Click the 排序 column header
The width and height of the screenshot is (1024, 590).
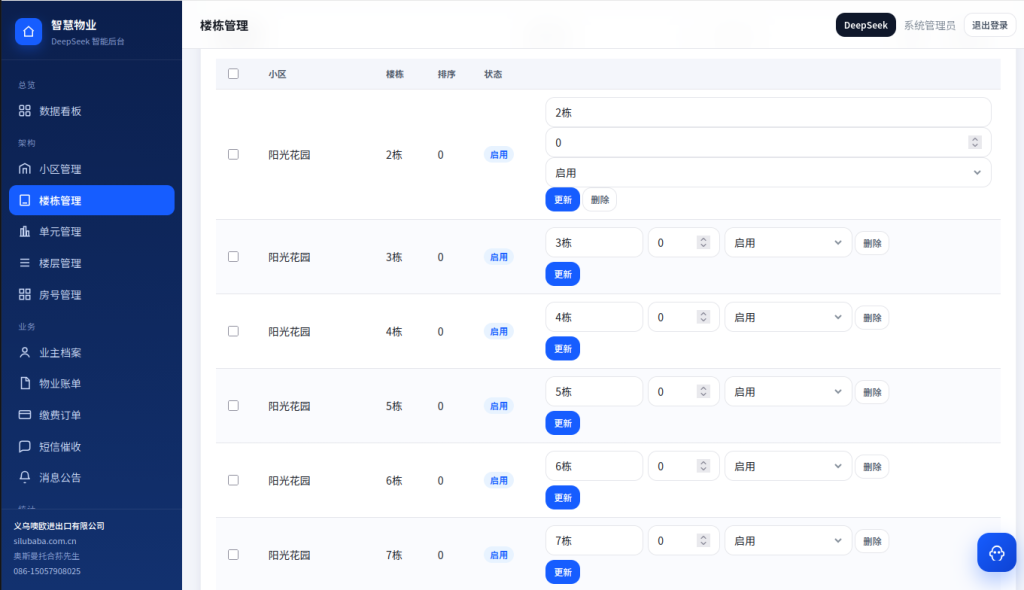click(447, 74)
